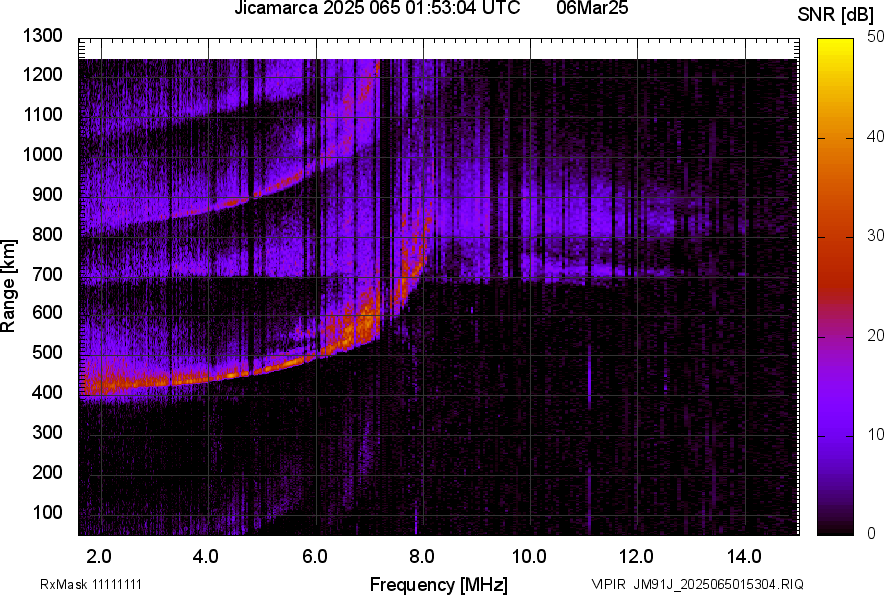Click the colorbar tick label "30"

click(x=875, y=235)
